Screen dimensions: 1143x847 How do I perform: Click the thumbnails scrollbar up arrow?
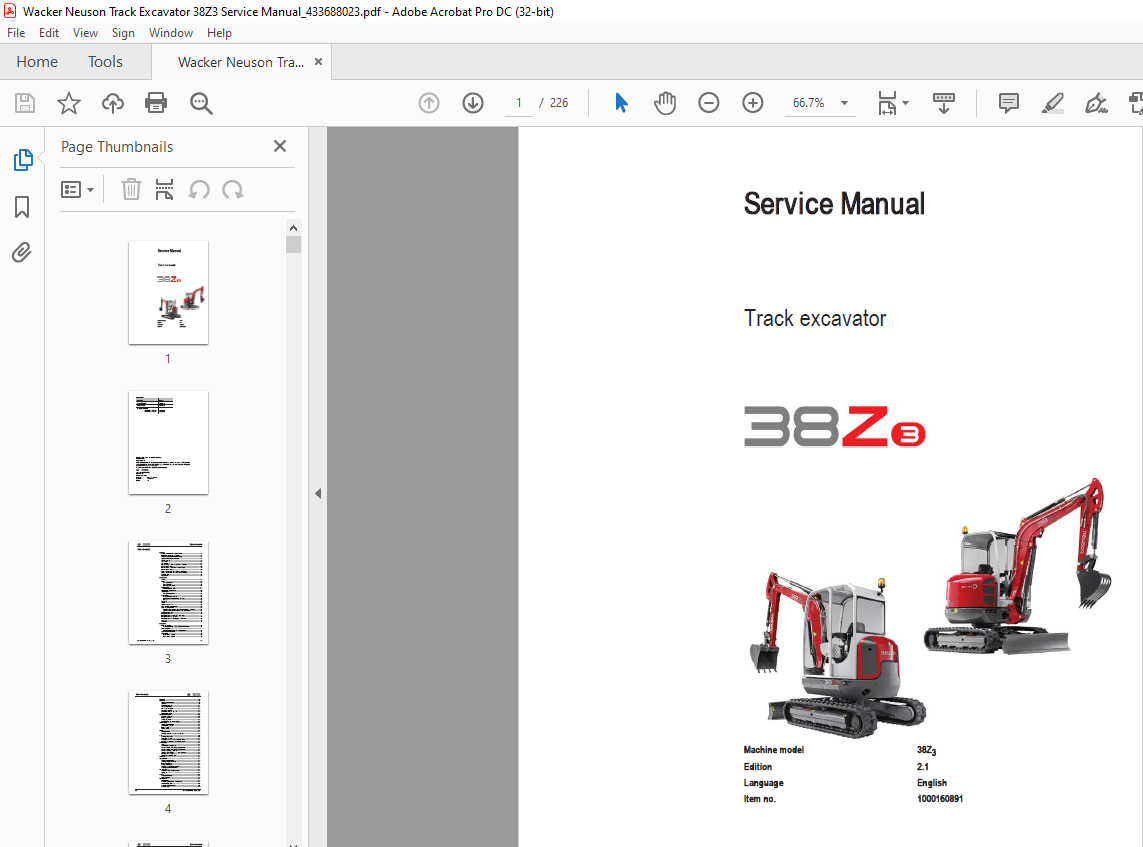[293, 228]
